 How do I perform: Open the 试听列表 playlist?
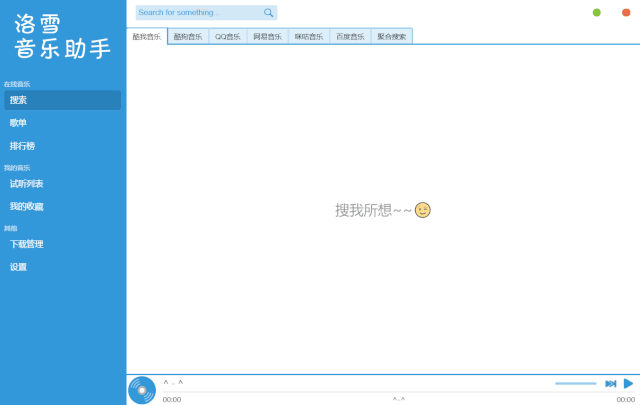tap(27, 184)
